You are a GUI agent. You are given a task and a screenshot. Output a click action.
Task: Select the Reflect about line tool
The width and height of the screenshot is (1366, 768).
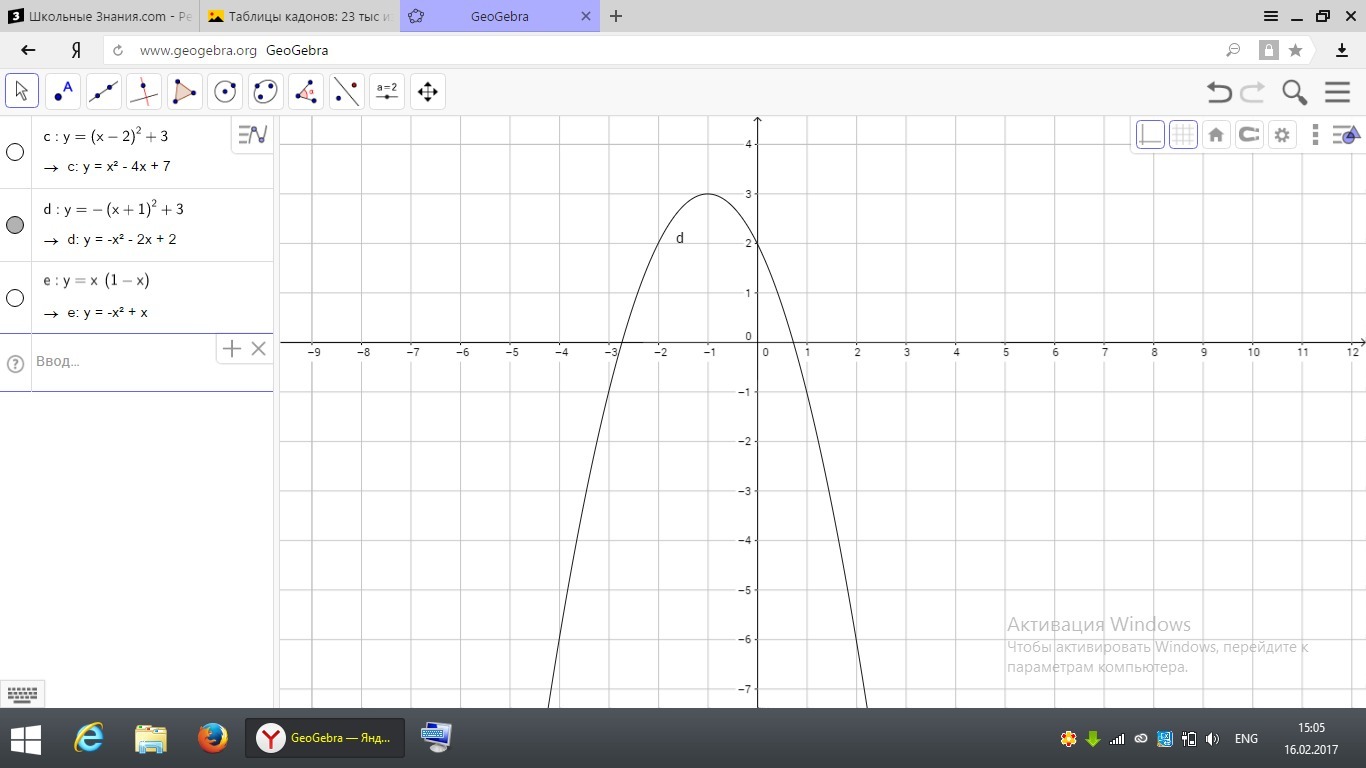pos(346,92)
